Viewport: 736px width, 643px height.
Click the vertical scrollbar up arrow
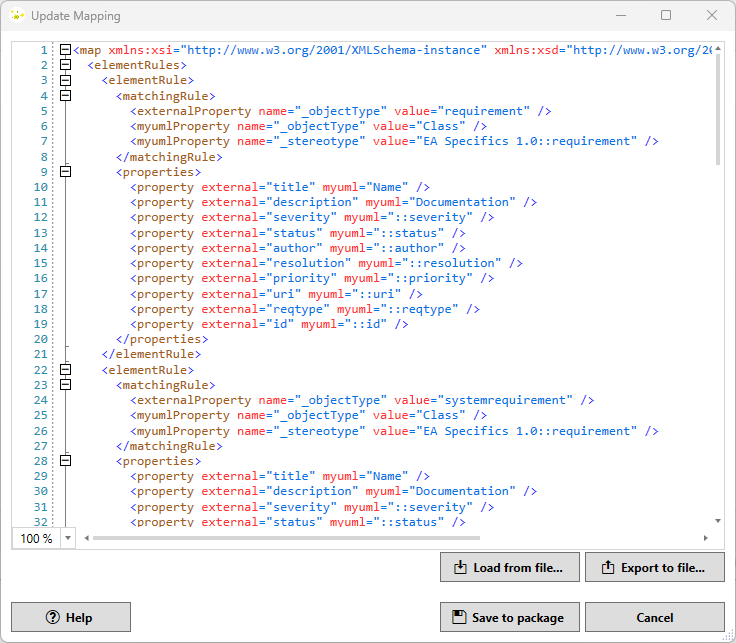[x=718, y=48]
